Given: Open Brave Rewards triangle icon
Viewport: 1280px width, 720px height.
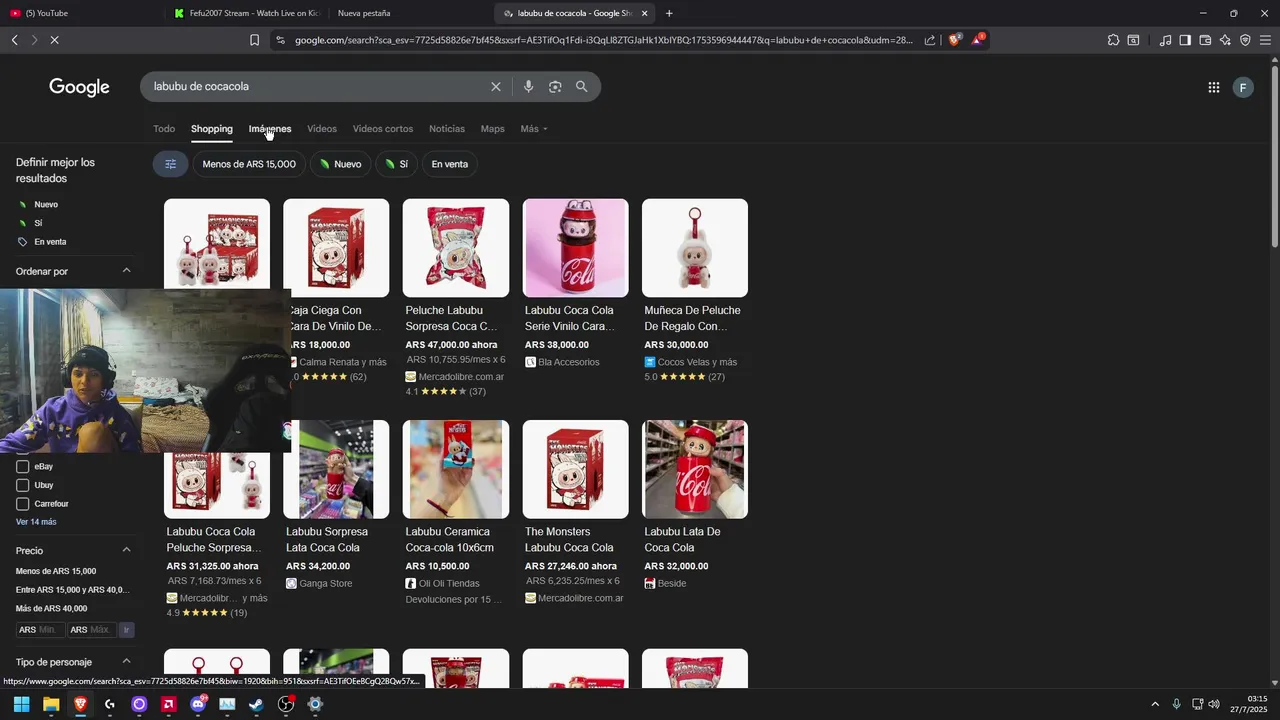Looking at the screenshot, I should (x=977, y=40).
